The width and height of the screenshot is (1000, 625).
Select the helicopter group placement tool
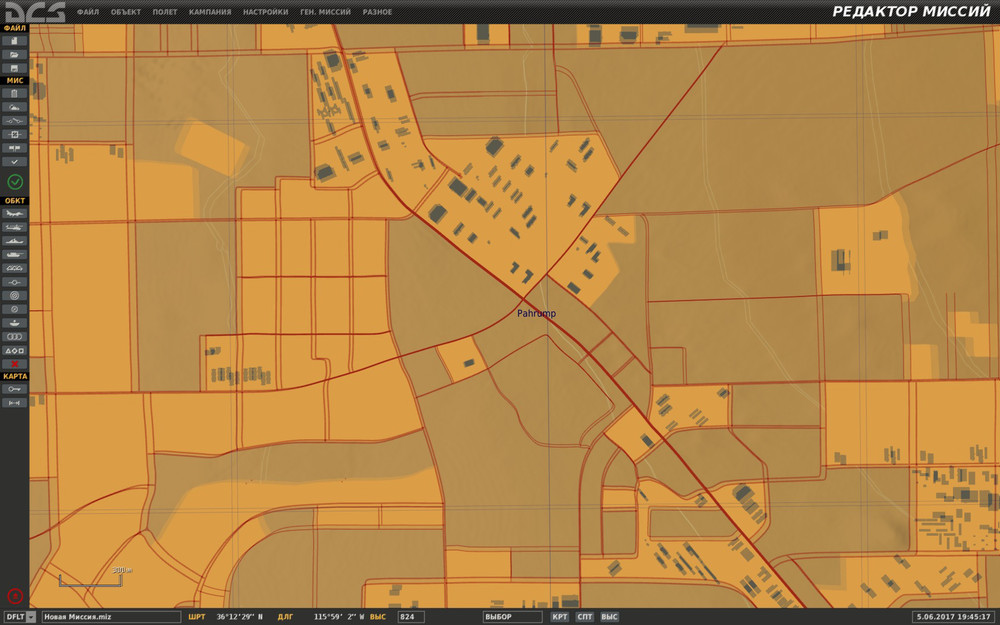(x=15, y=228)
